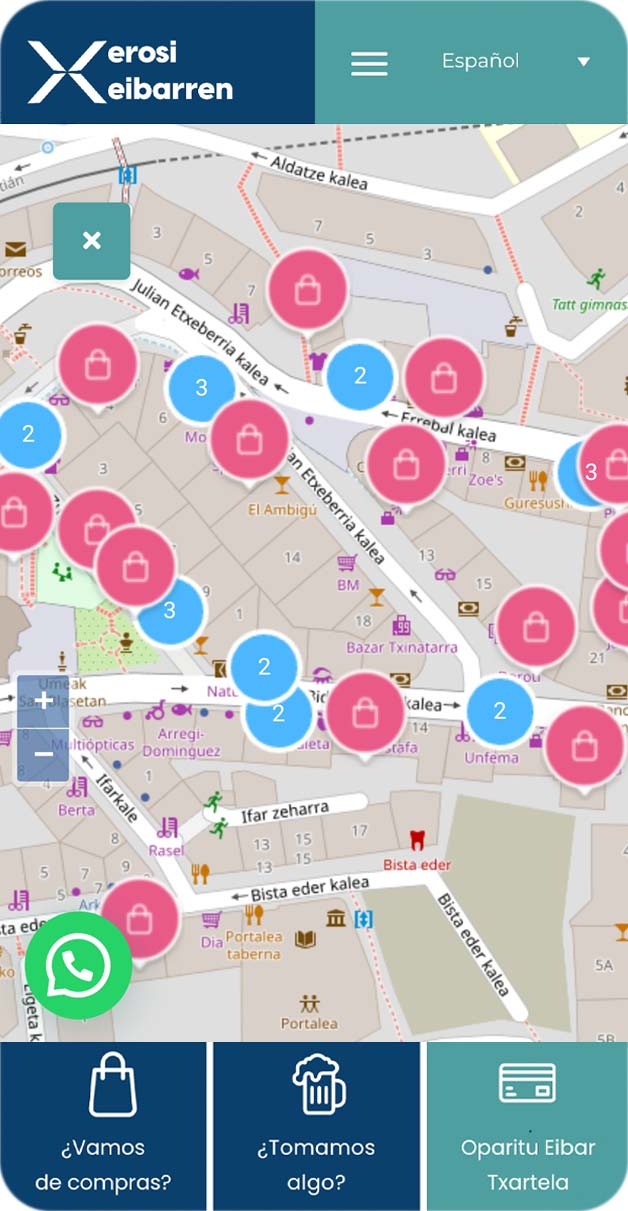Close the map using the X button

click(x=92, y=241)
